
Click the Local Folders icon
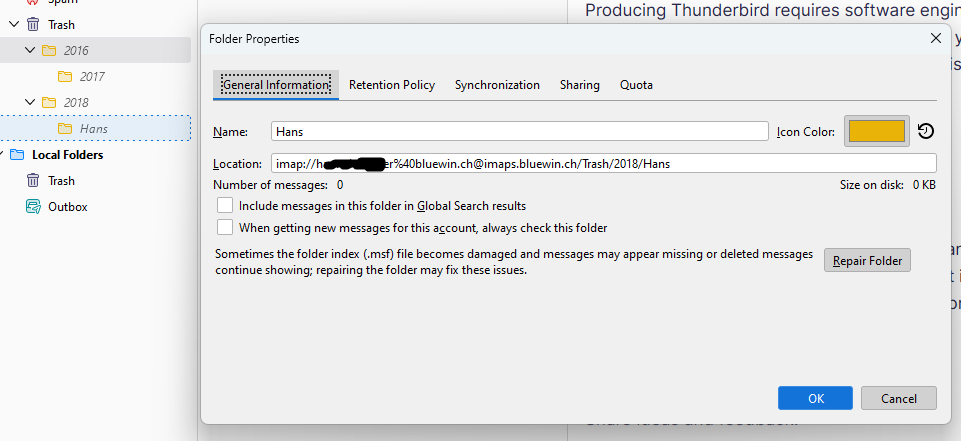point(16,155)
